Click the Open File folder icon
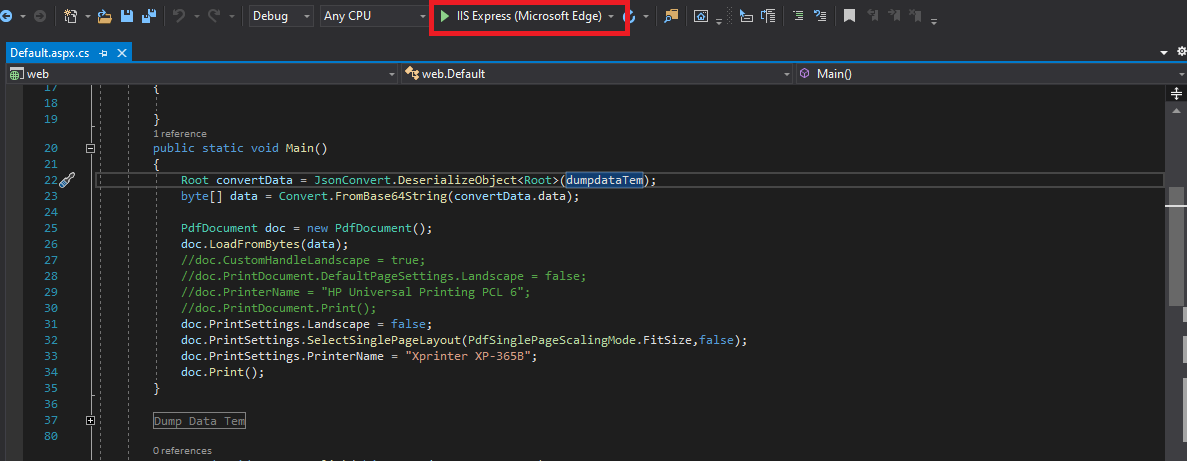1187x461 pixels. (x=105, y=16)
